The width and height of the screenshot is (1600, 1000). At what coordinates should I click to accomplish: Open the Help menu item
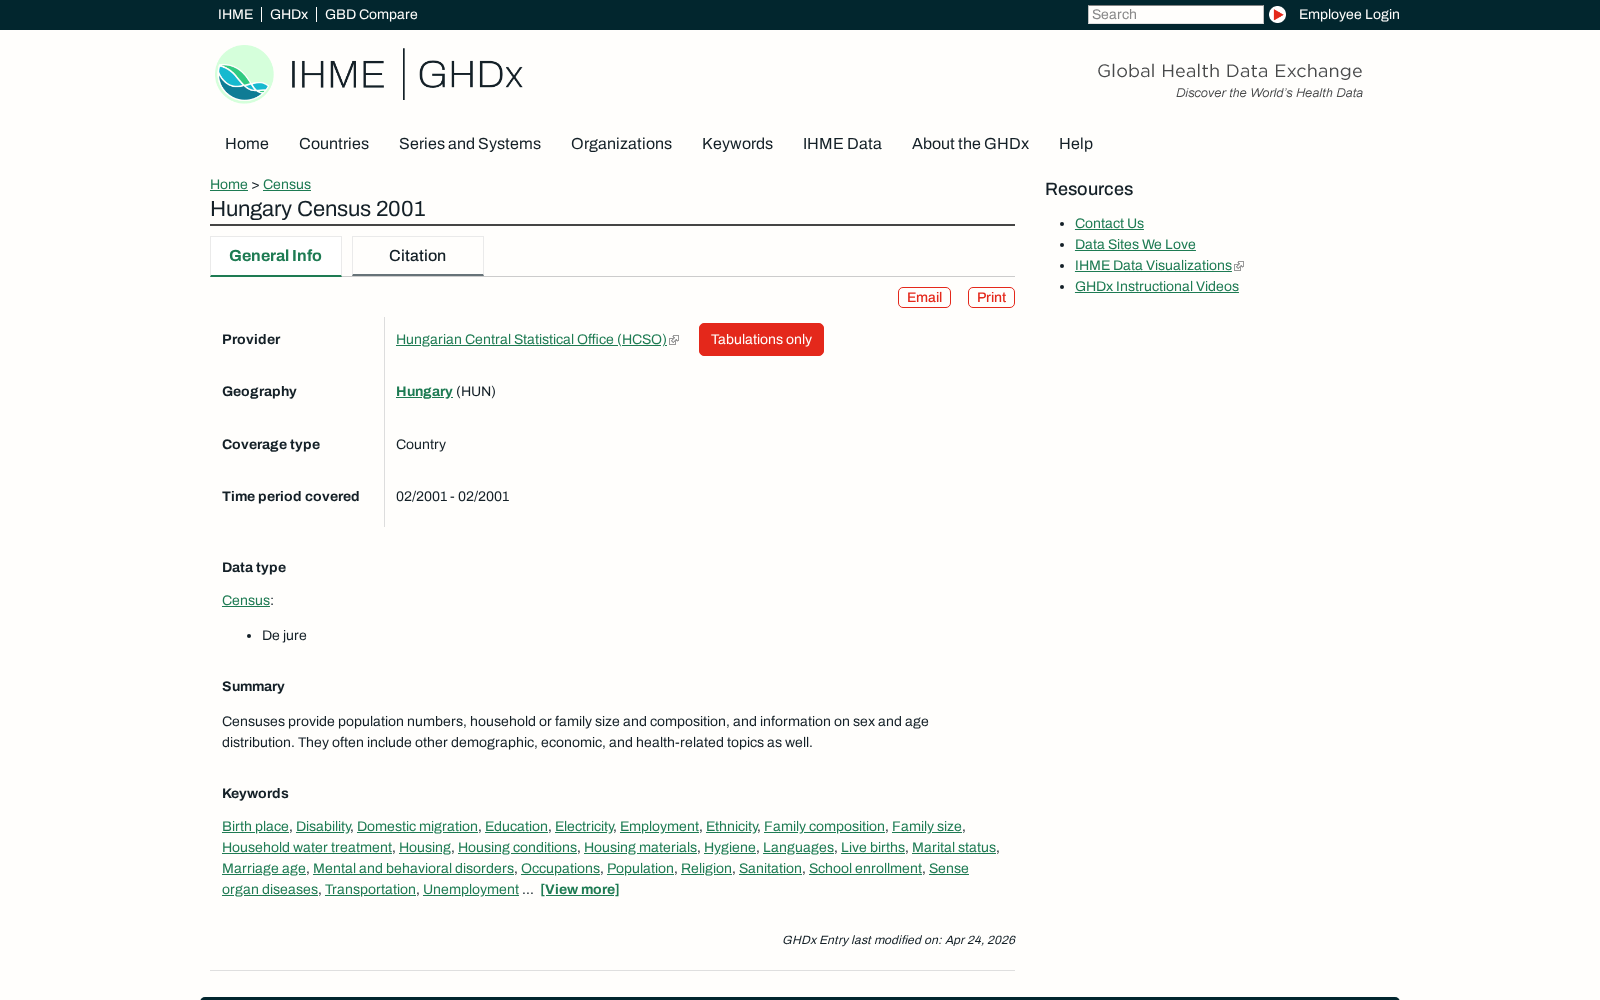1076,144
